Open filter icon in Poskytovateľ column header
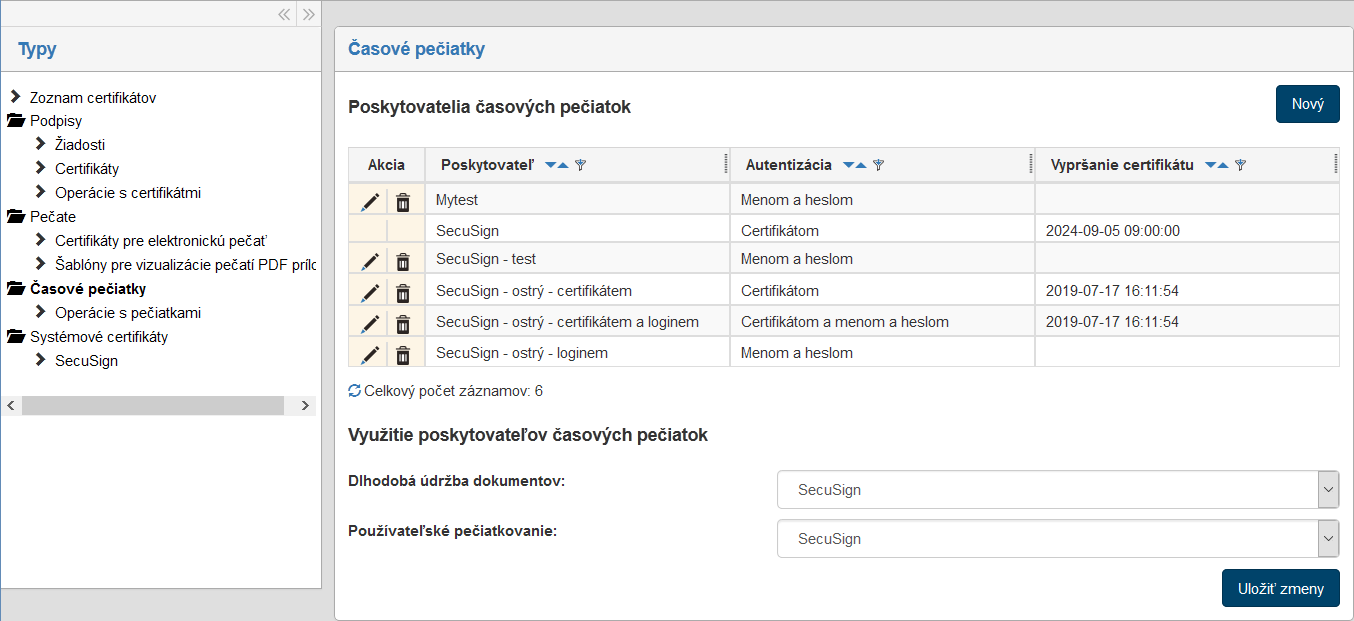This screenshot has width=1354, height=621. pyautogui.click(x=581, y=165)
